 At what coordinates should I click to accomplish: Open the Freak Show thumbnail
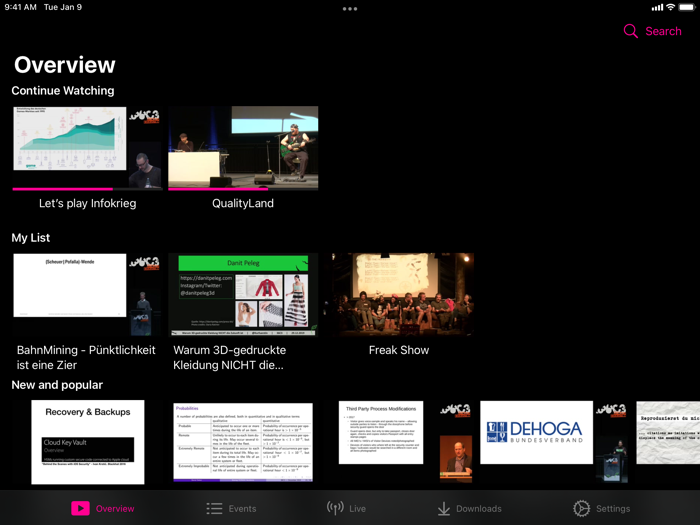click(x=399, y=295)
